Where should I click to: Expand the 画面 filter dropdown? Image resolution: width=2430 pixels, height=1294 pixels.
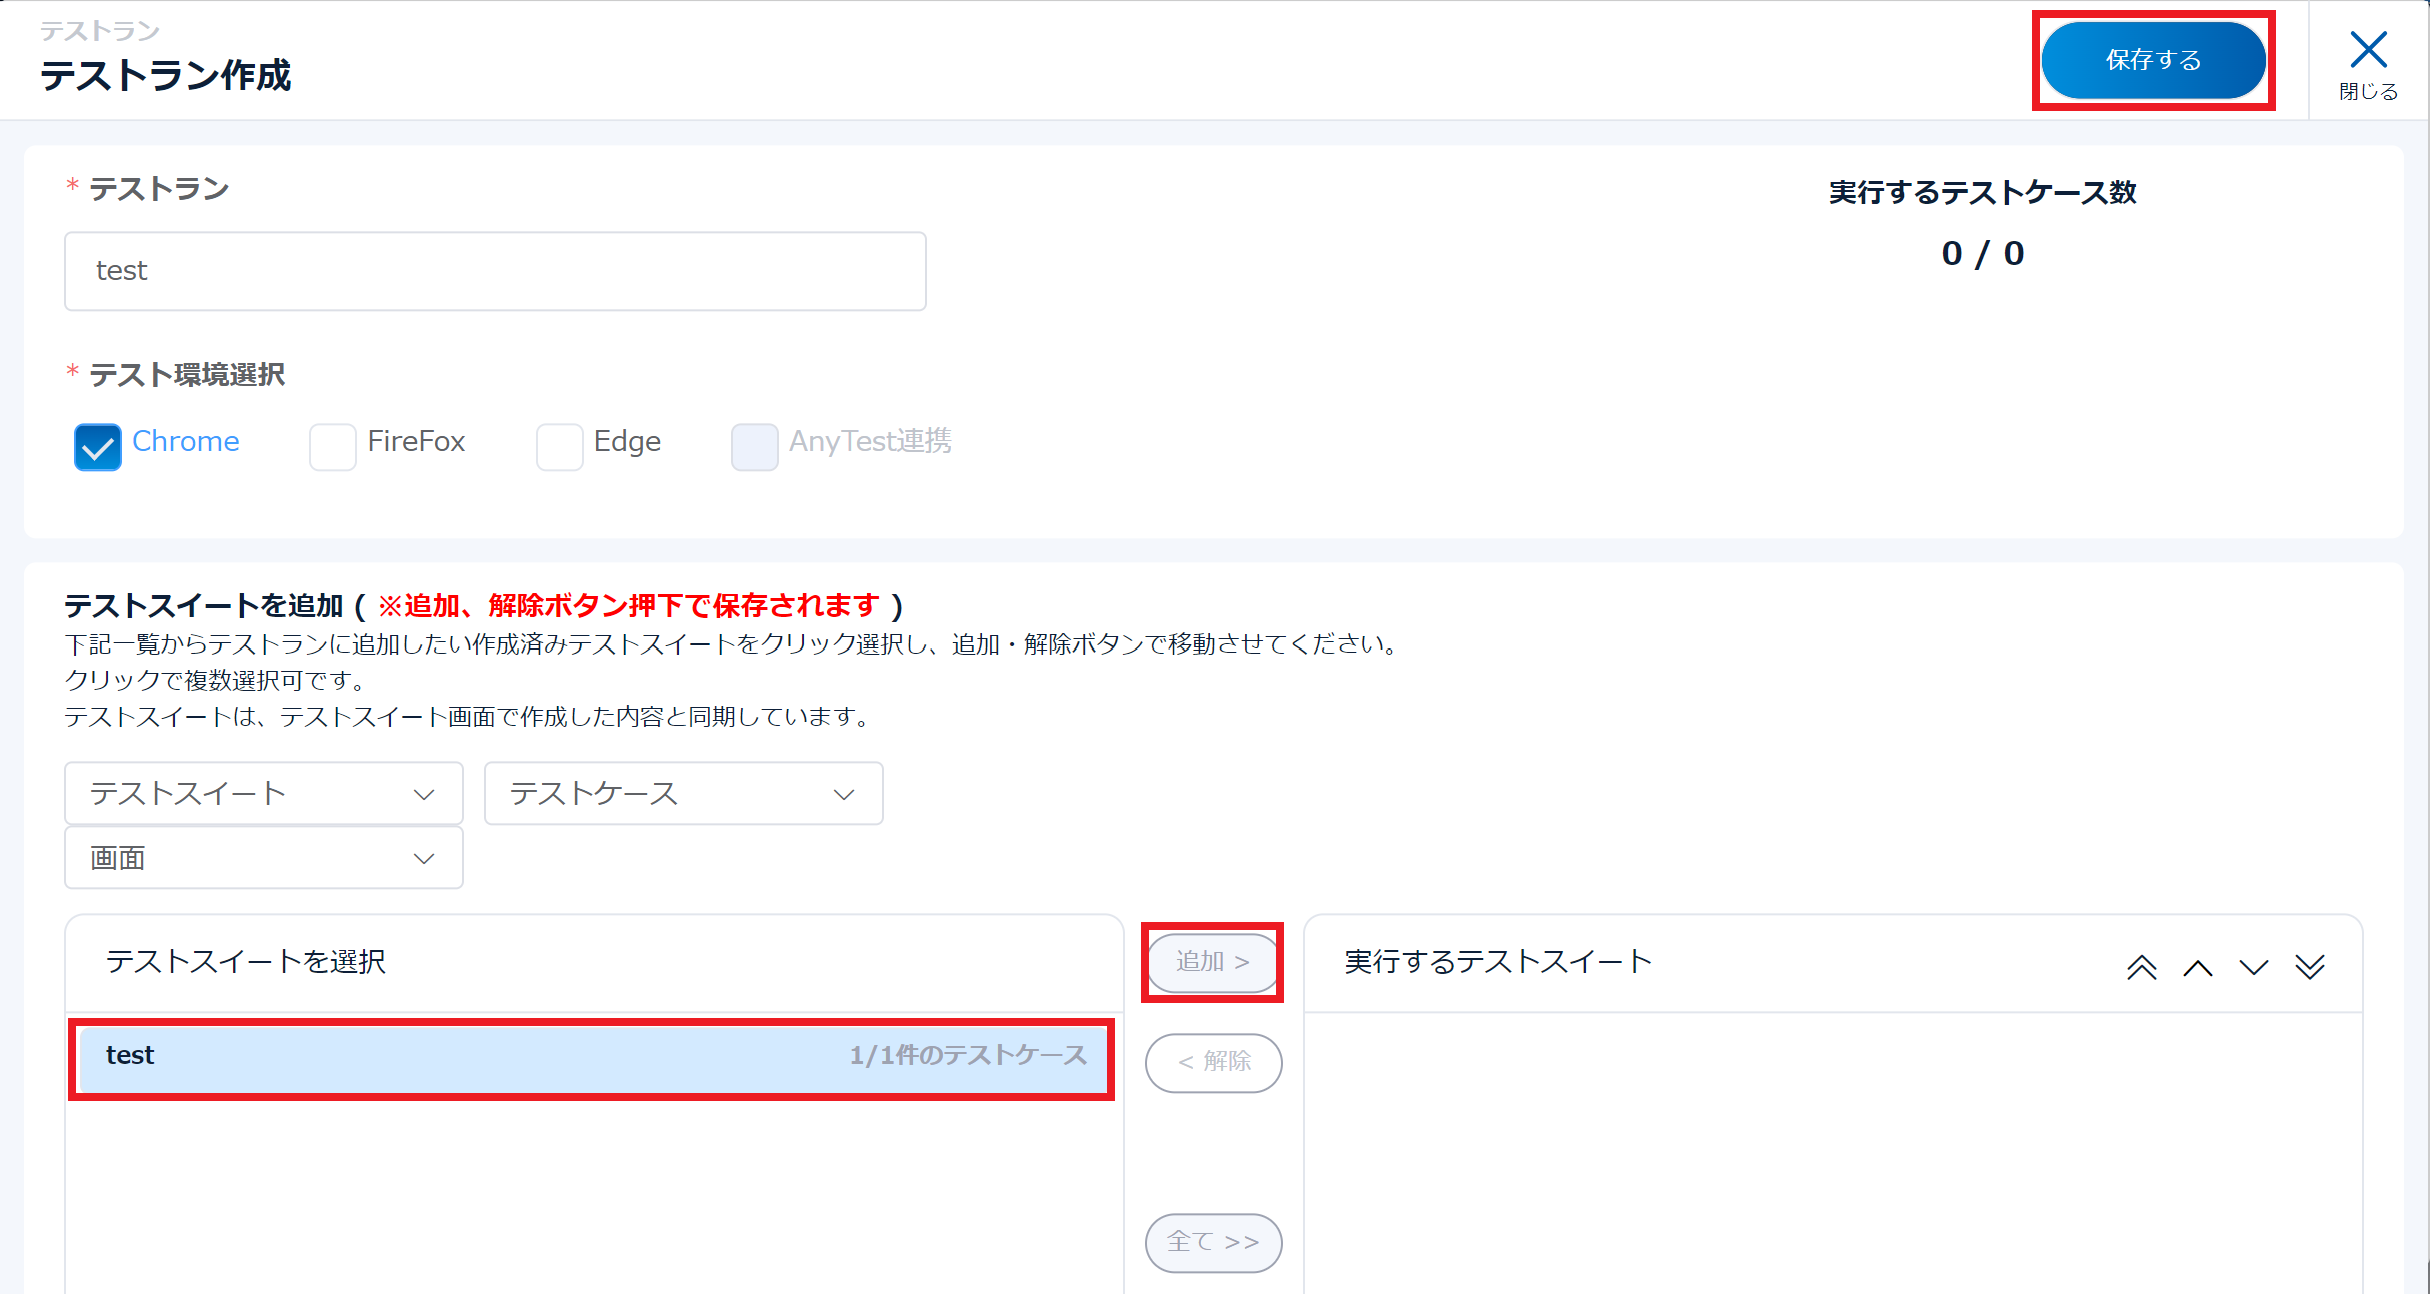coord(263,857)
